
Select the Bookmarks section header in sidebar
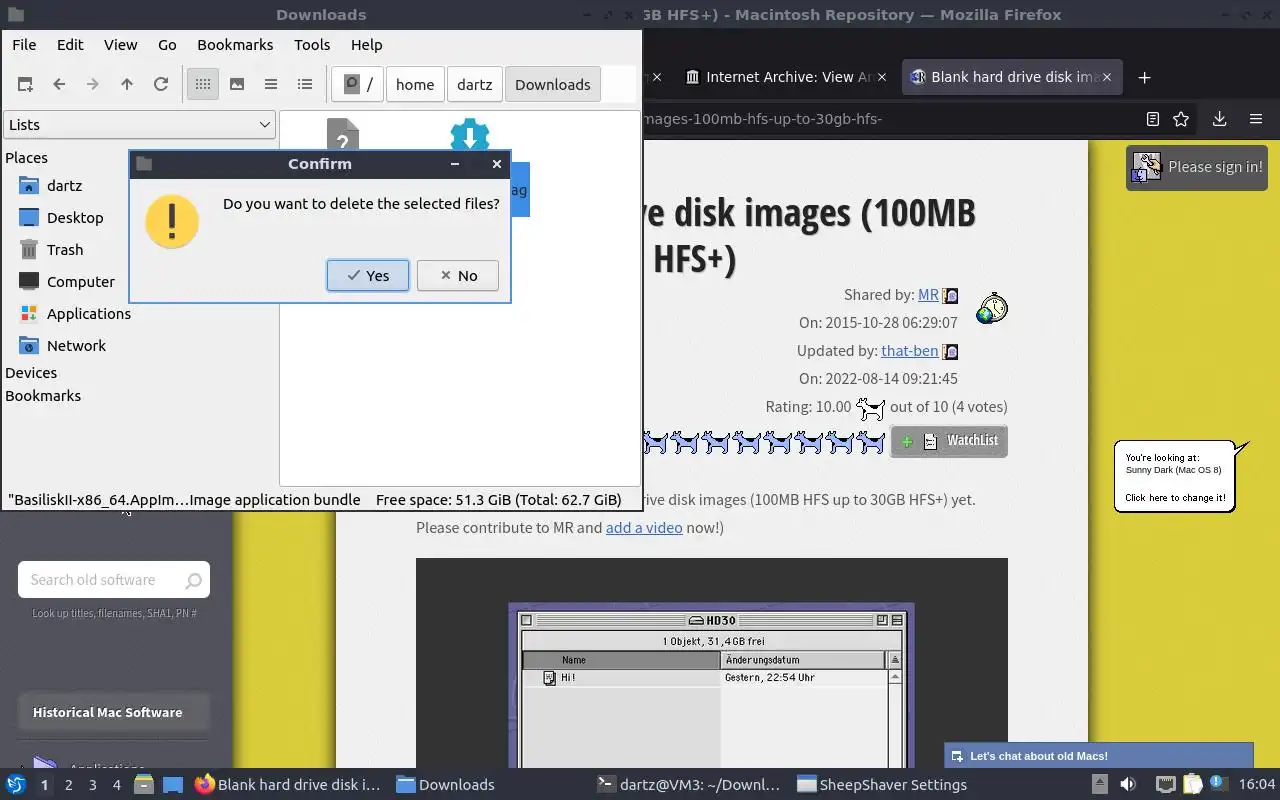43,396
